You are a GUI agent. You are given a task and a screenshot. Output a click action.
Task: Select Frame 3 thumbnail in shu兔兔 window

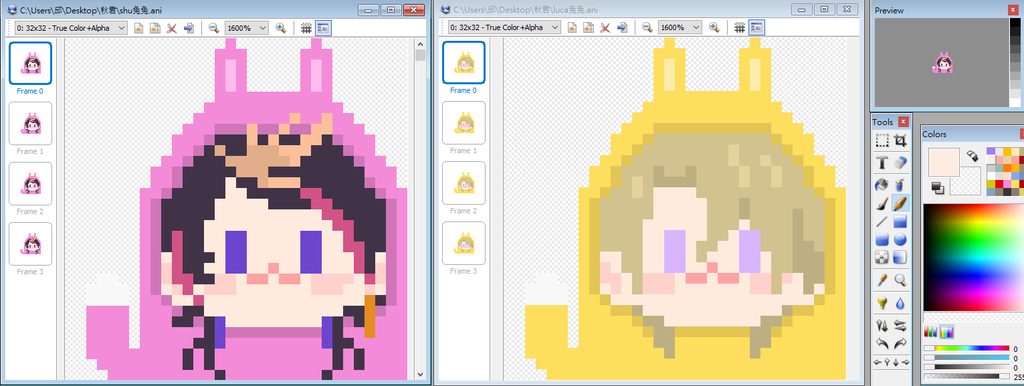[30, 244]
